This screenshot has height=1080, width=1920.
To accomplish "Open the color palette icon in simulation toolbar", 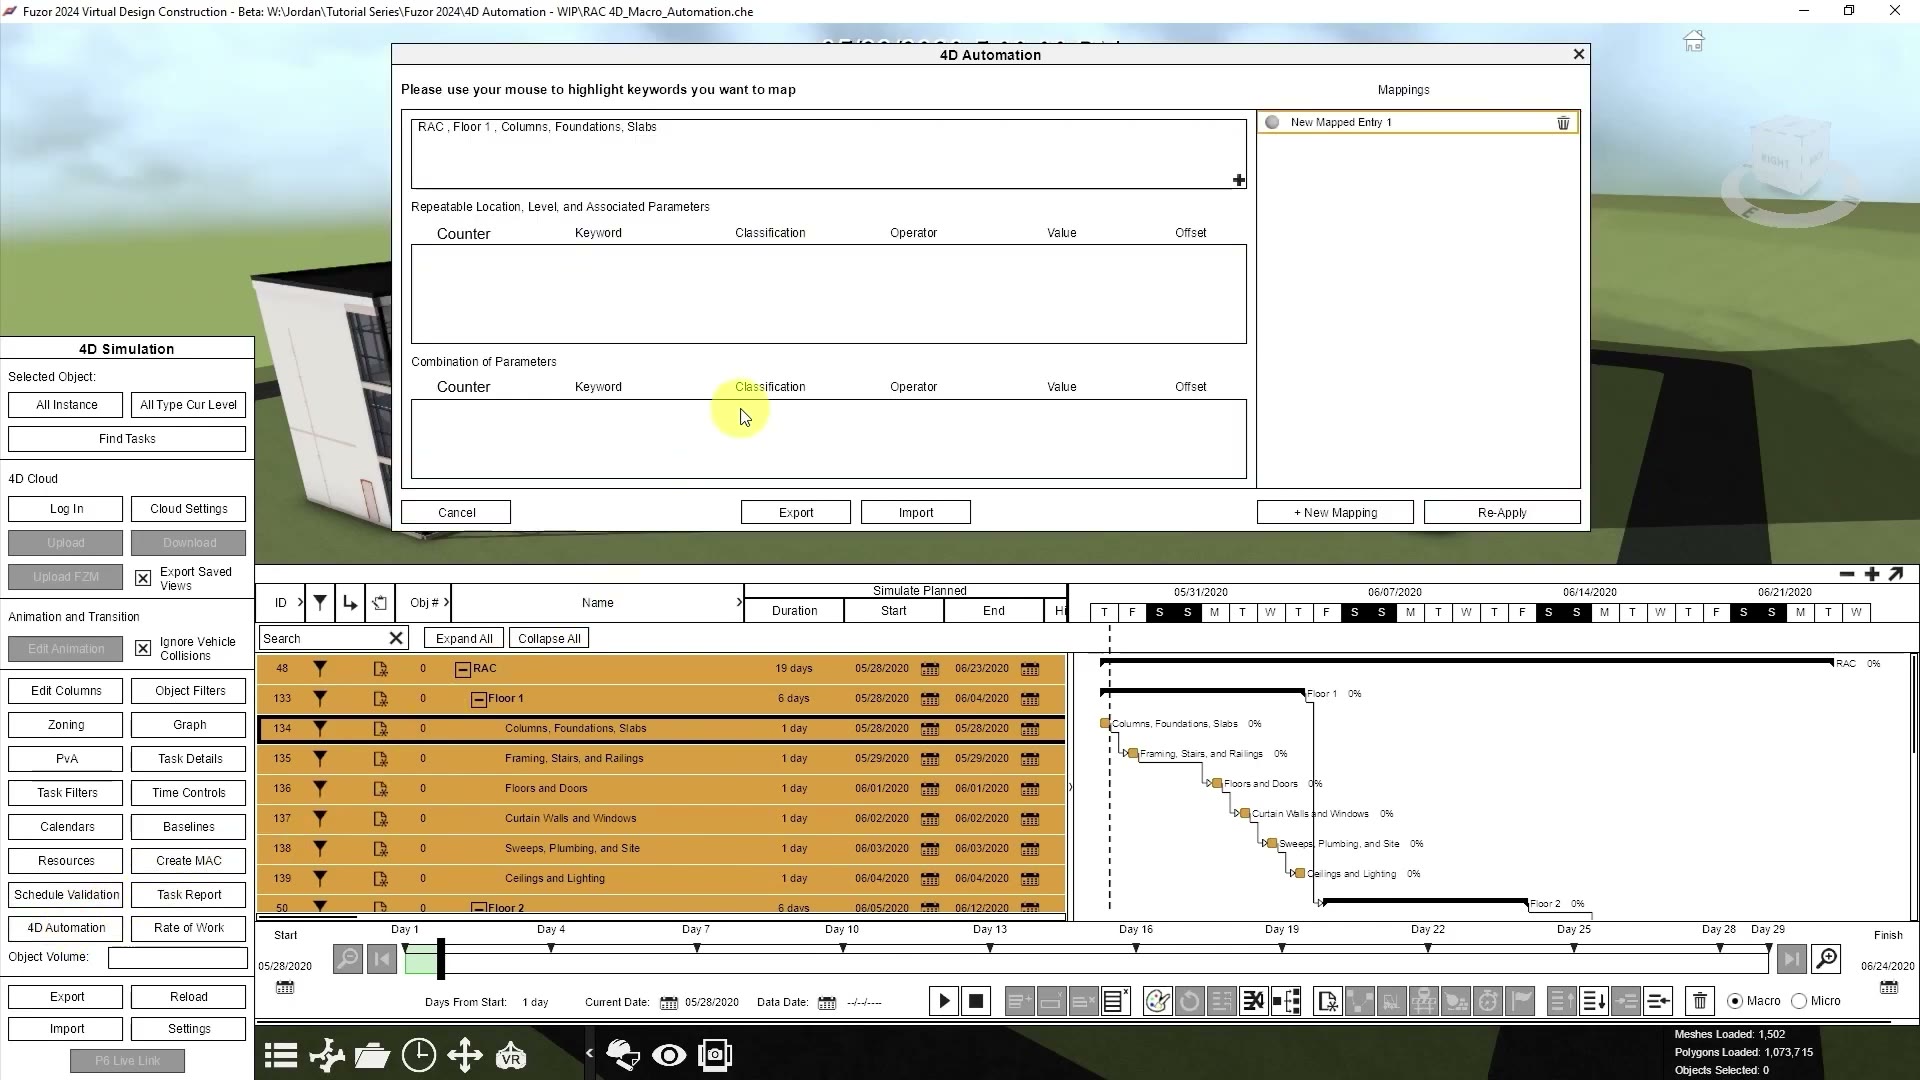I will [1157, 1001].
